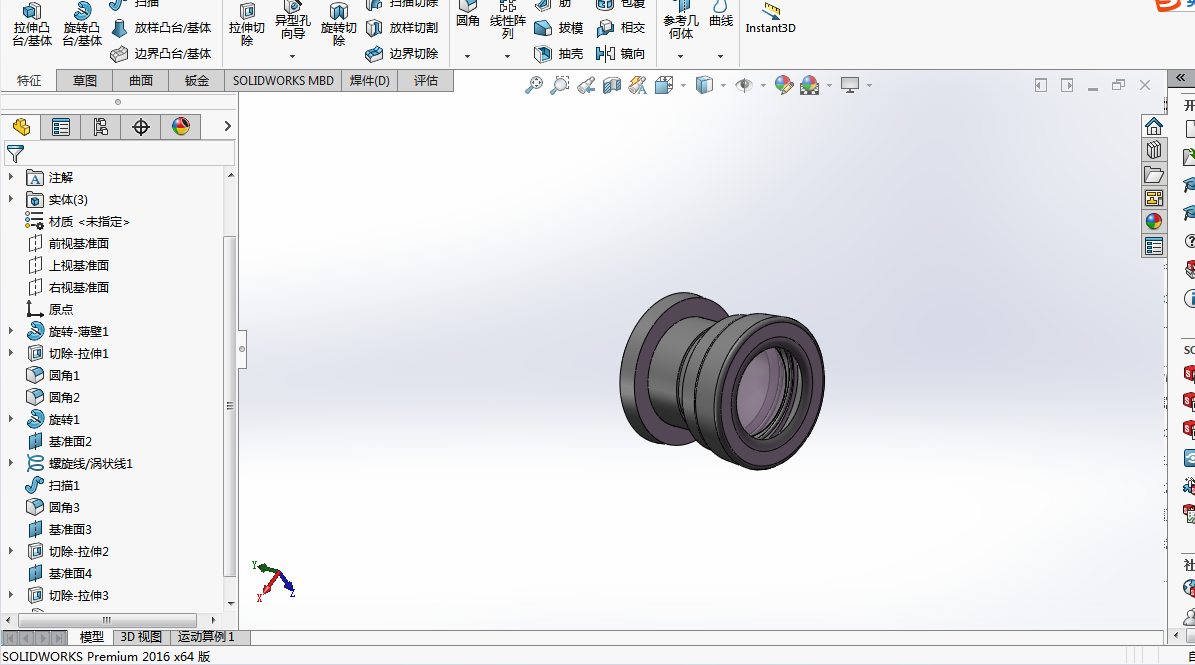This screenshot has height=665, width=1195.
Task: Open the SOLIDWORKS MBD tab
Action: point(283,81)
